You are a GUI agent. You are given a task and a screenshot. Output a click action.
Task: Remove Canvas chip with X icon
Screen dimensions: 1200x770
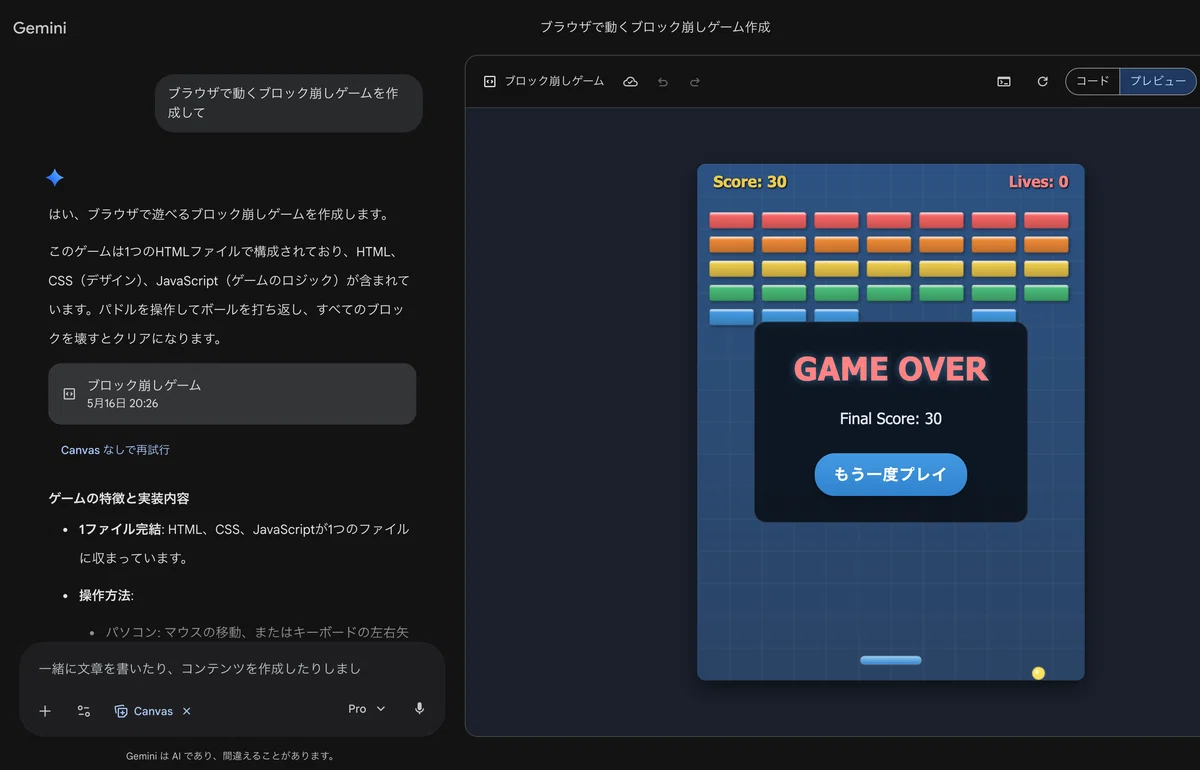coord(187,711)
